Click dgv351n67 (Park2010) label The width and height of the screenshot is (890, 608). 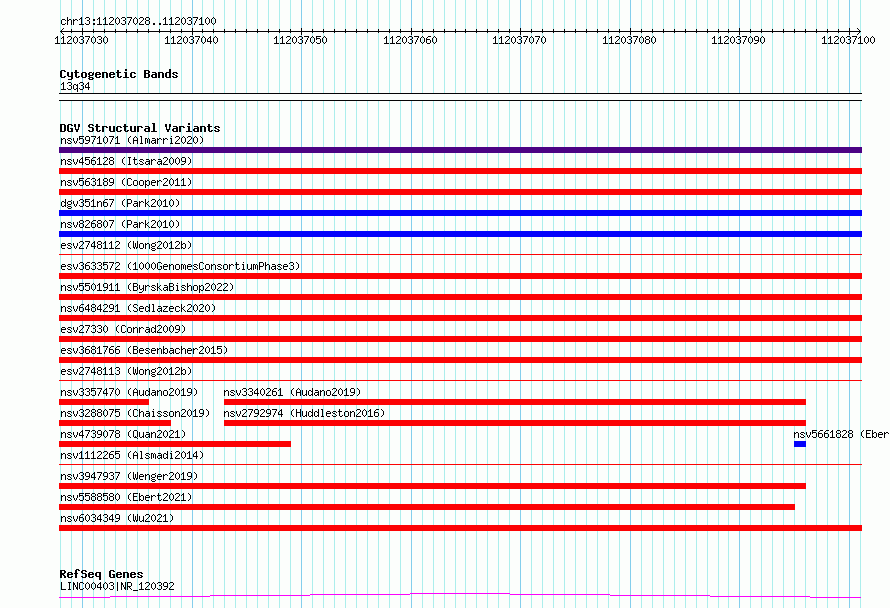coord(120,203)
